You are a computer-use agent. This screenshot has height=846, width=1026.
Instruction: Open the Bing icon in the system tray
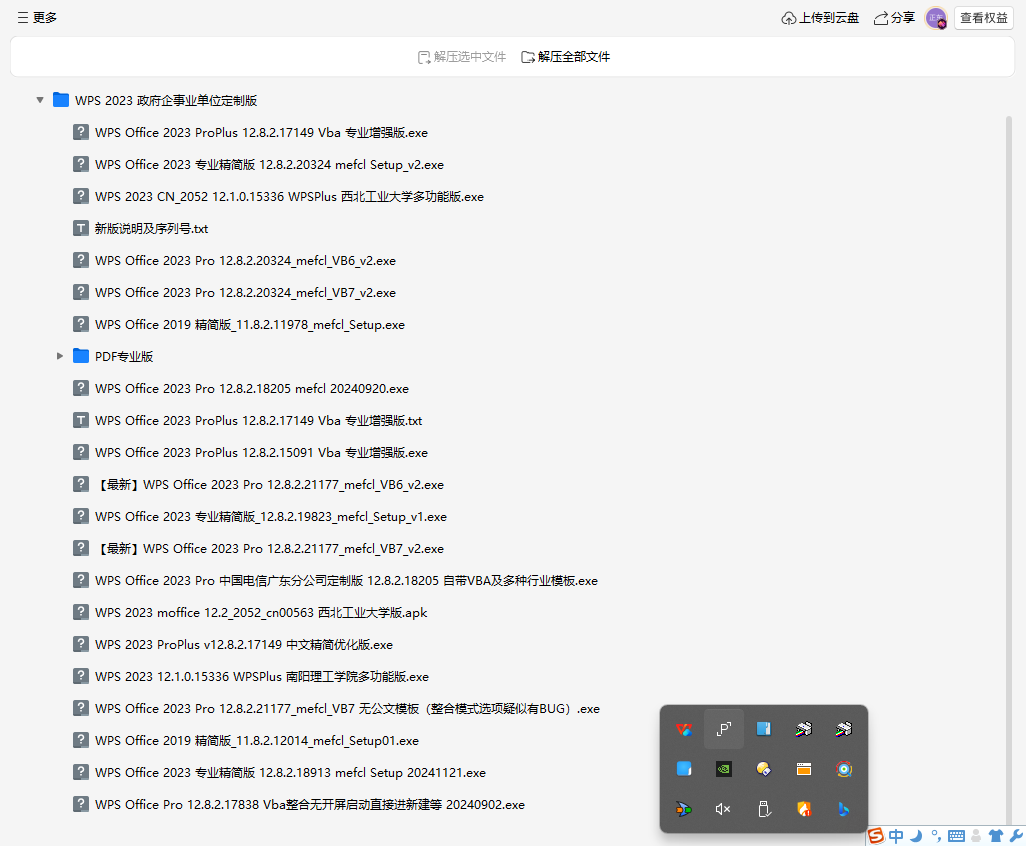(843, 809)
